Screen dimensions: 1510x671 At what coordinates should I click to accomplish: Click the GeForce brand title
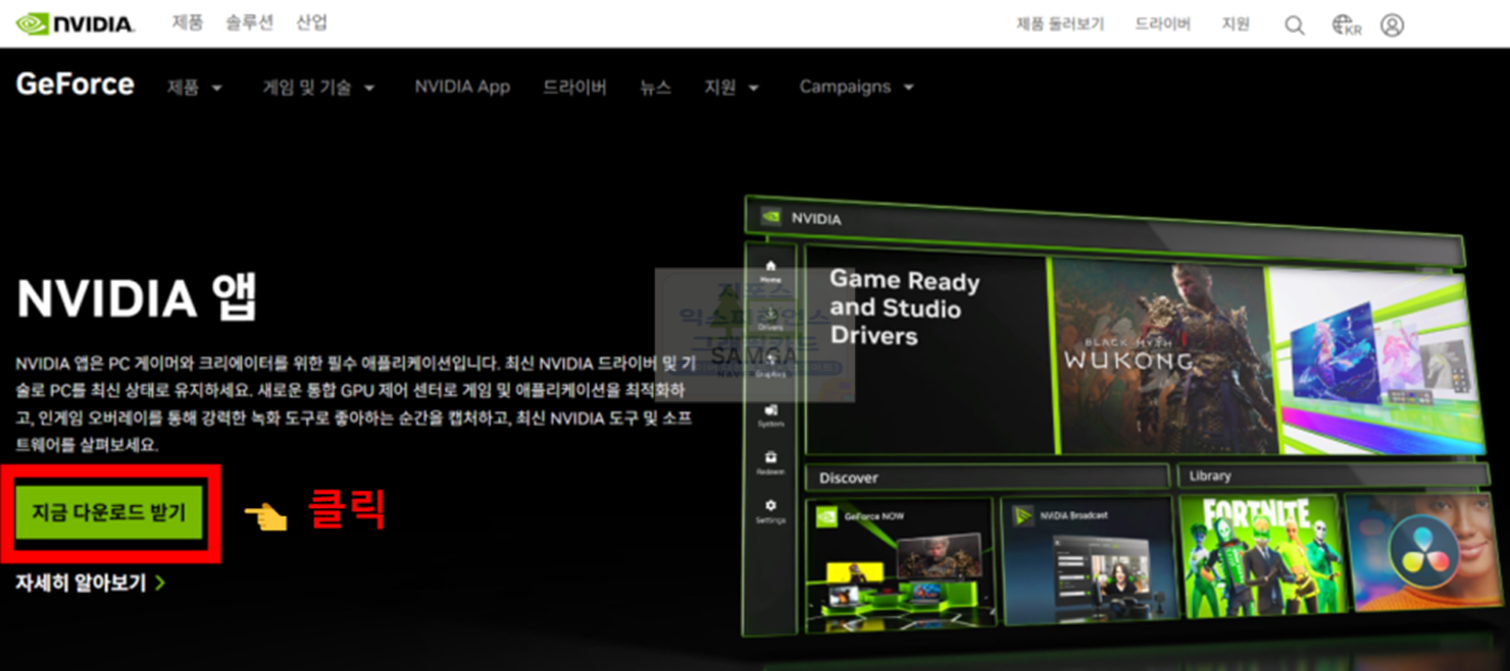tap(75, 84)
